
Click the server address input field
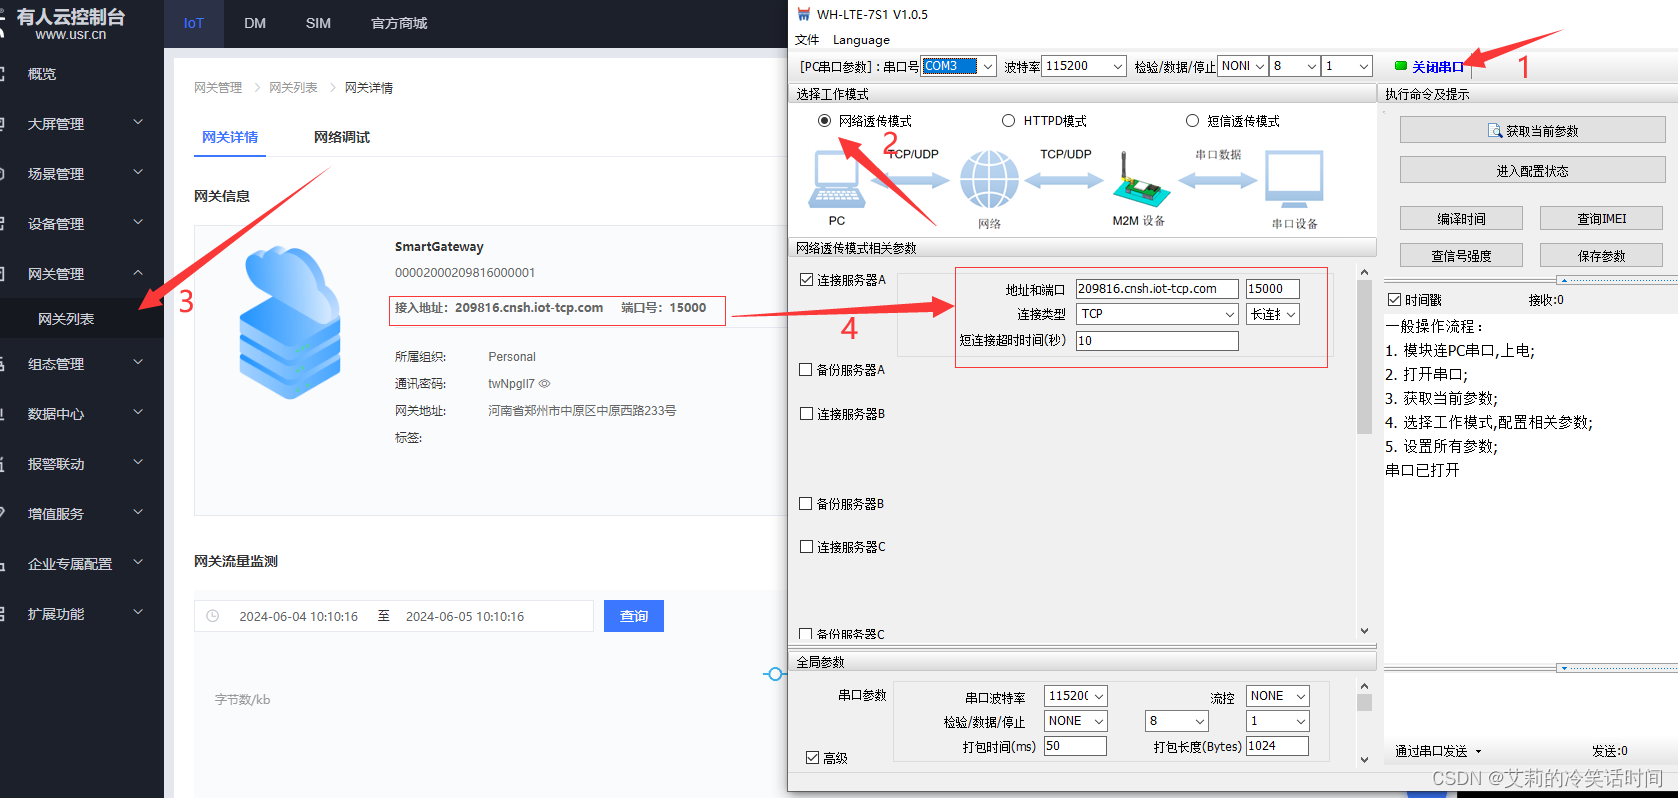1157,289
